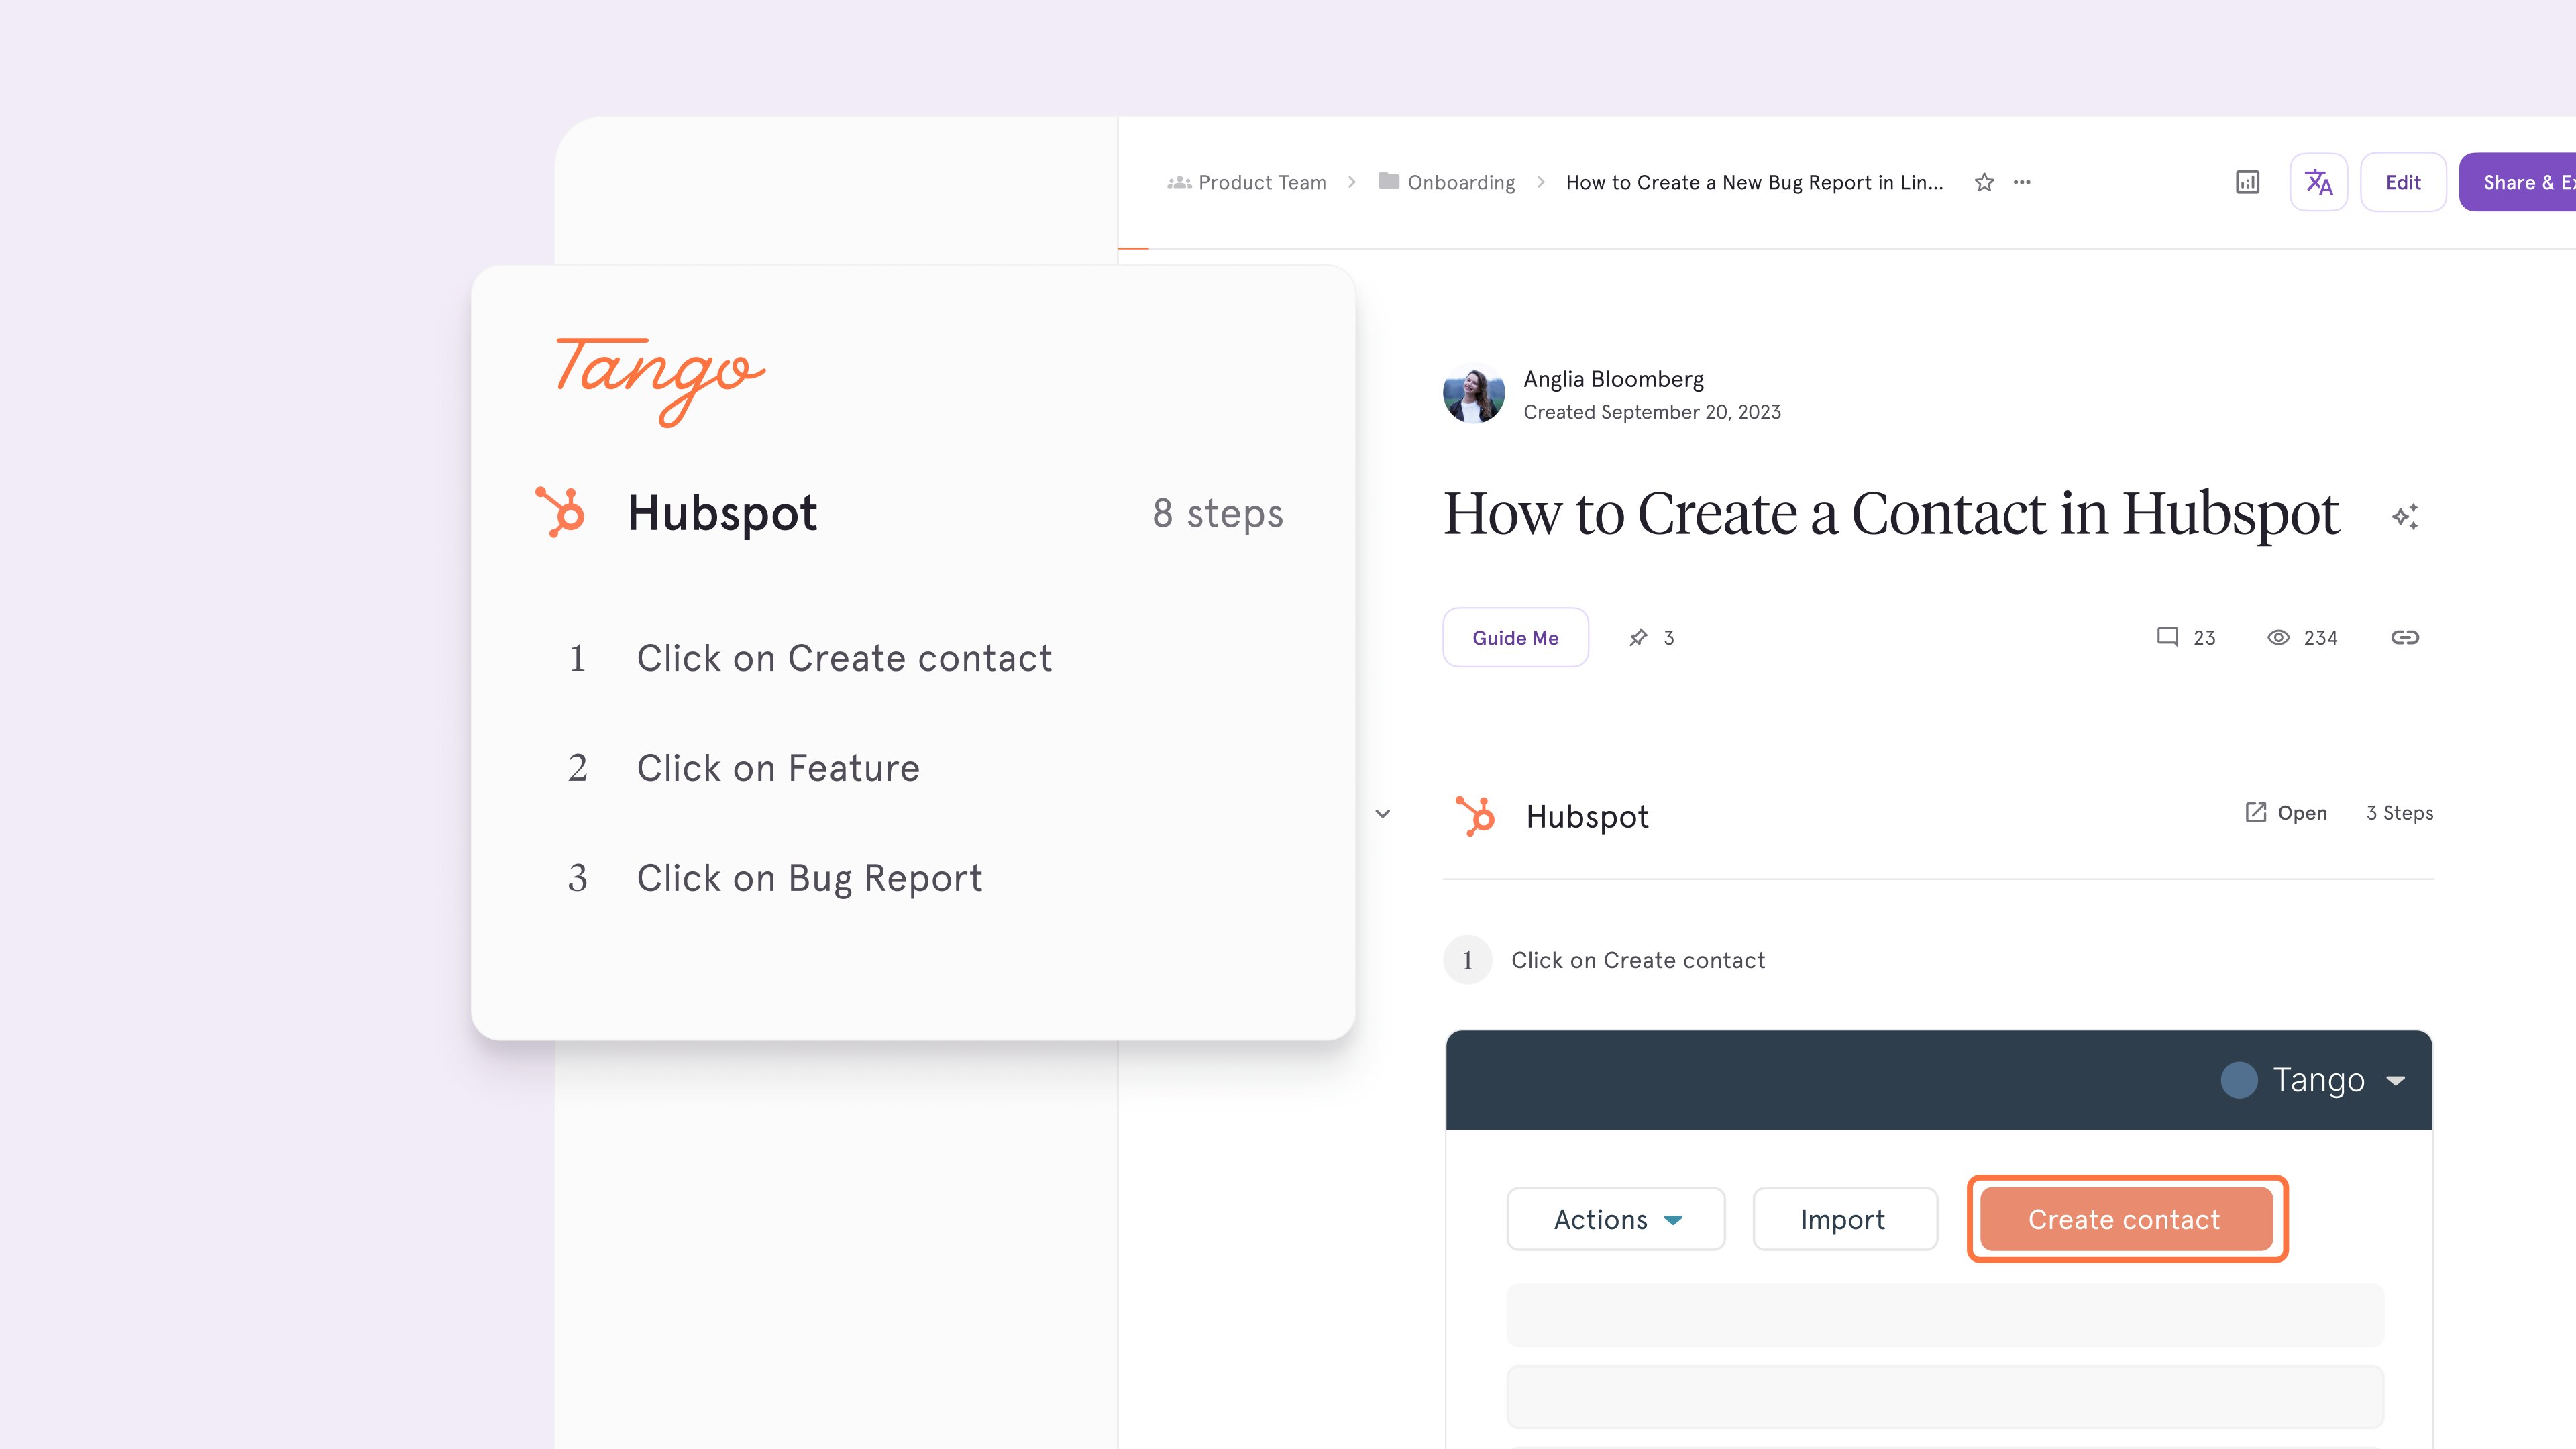
Task: Click the 8 steps label on card
Action: [x=1217, y=514]
